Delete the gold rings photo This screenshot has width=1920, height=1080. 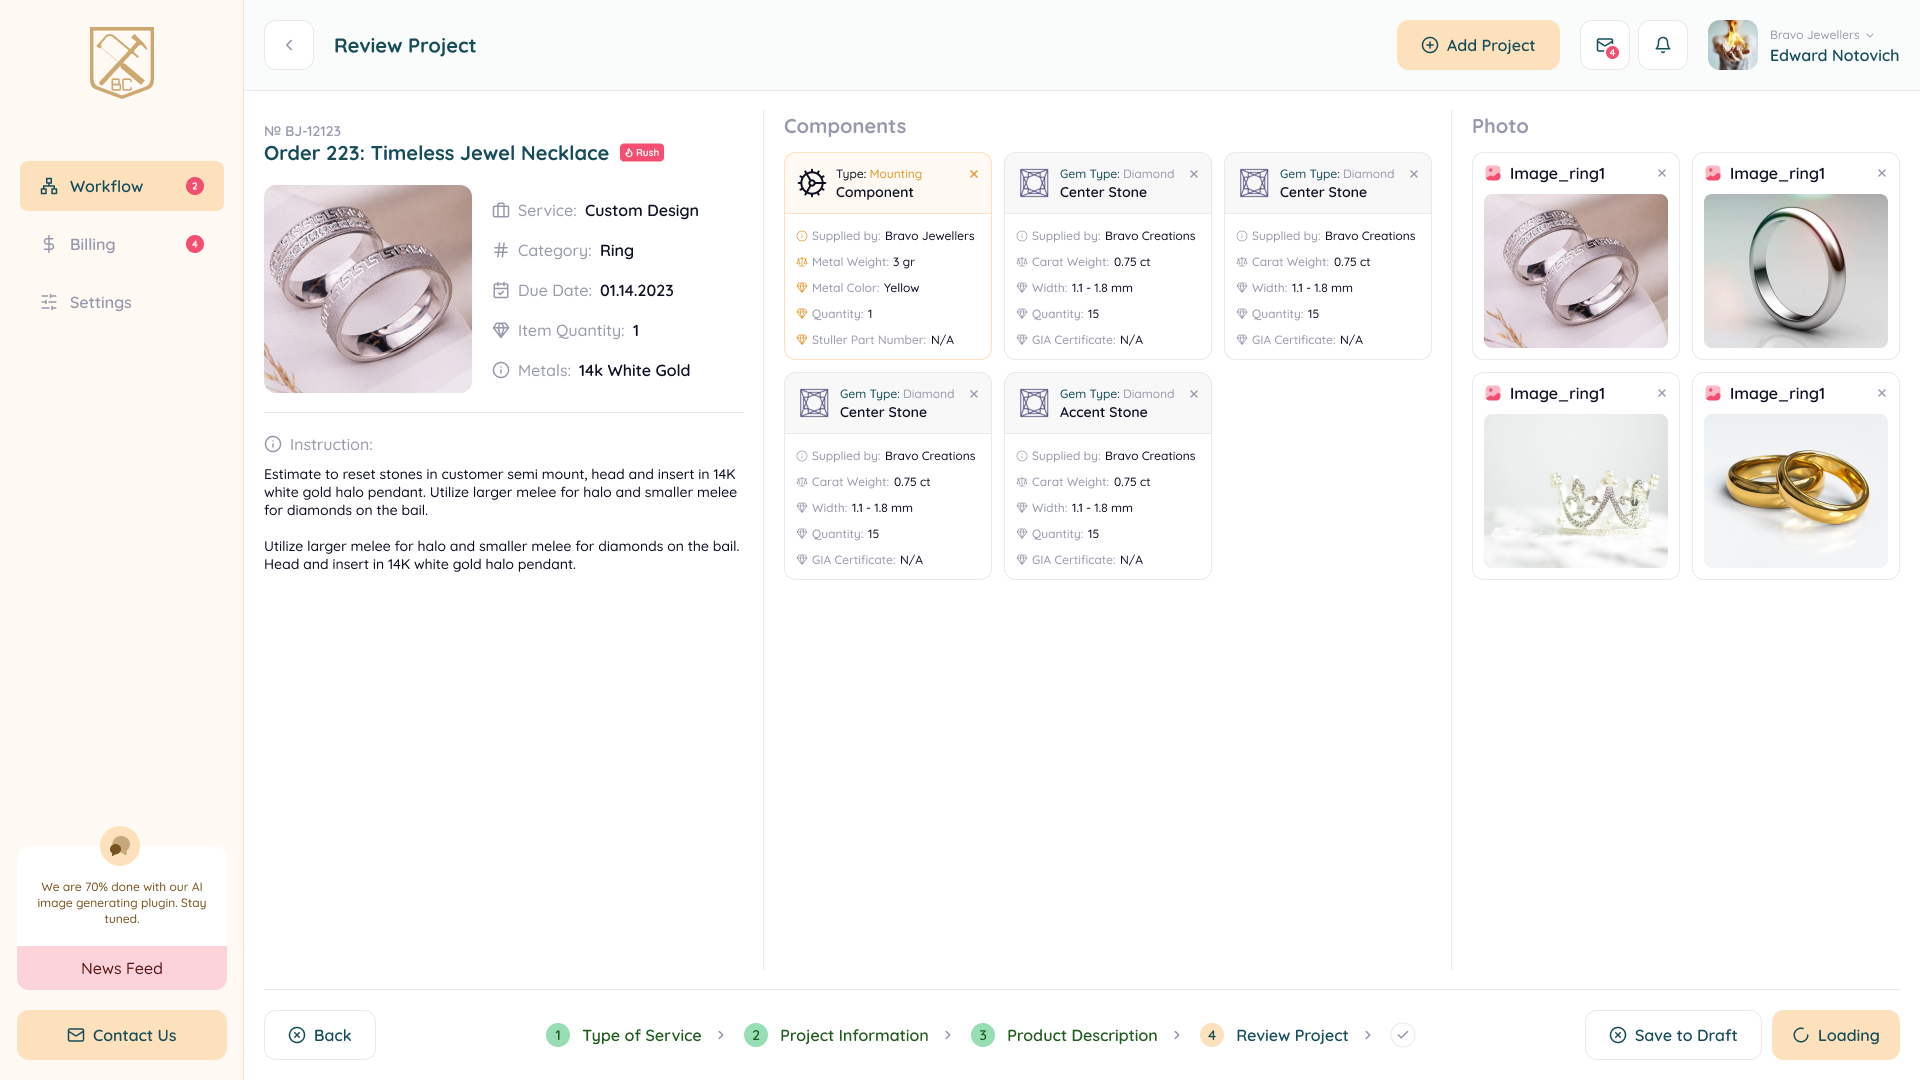[x=1881, y=394]
